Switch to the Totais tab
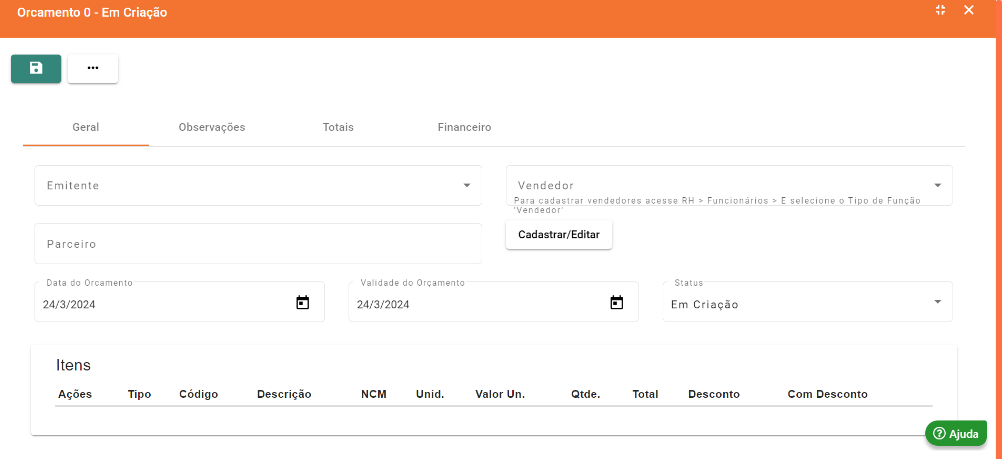 coord(338,128)
